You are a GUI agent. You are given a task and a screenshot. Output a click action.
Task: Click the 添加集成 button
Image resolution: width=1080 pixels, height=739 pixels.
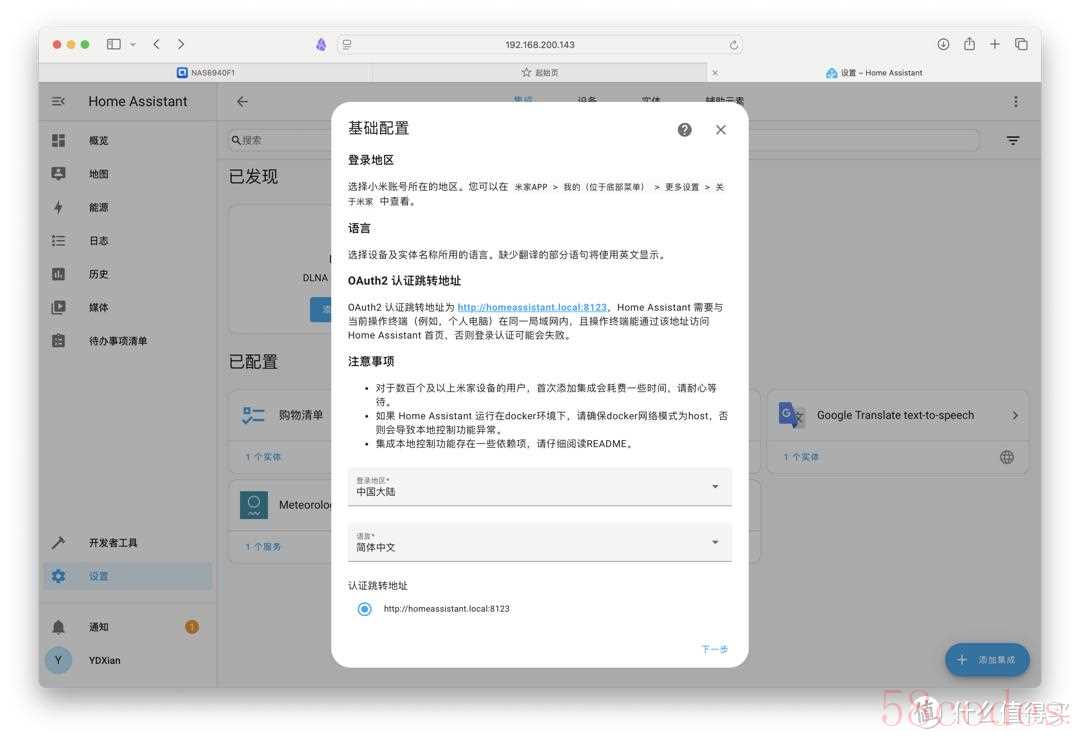(x=987, y=660)
